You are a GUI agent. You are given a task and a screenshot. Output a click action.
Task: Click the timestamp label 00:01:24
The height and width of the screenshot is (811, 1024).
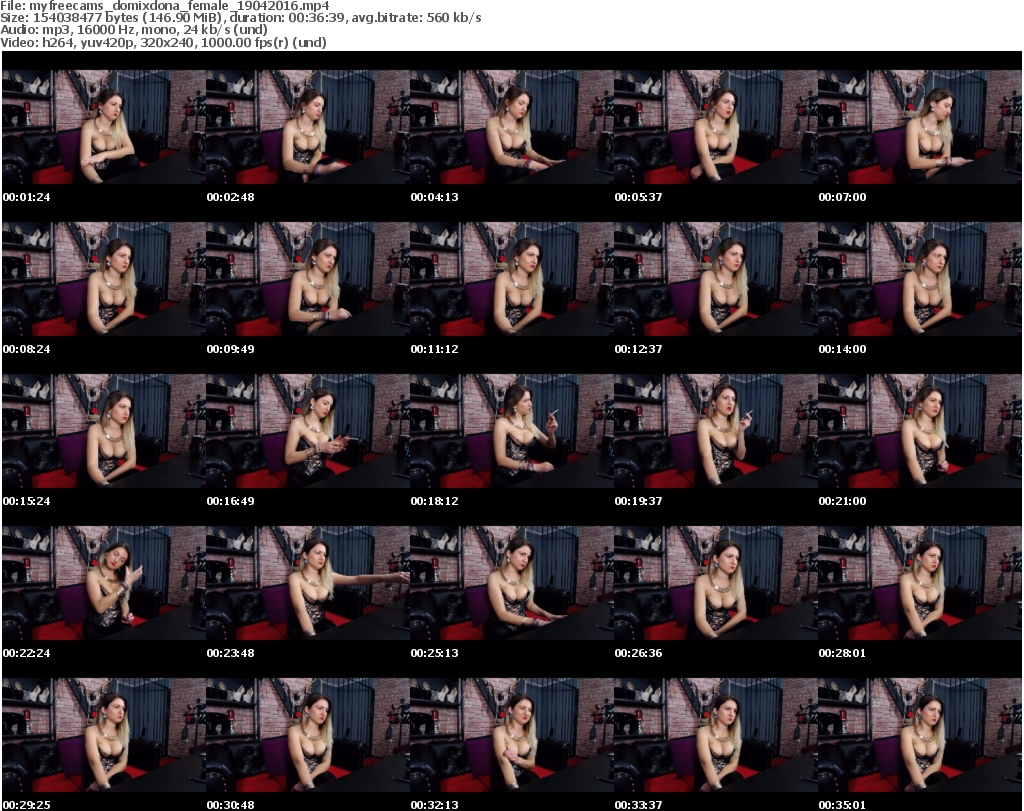[x=26, y=197]
